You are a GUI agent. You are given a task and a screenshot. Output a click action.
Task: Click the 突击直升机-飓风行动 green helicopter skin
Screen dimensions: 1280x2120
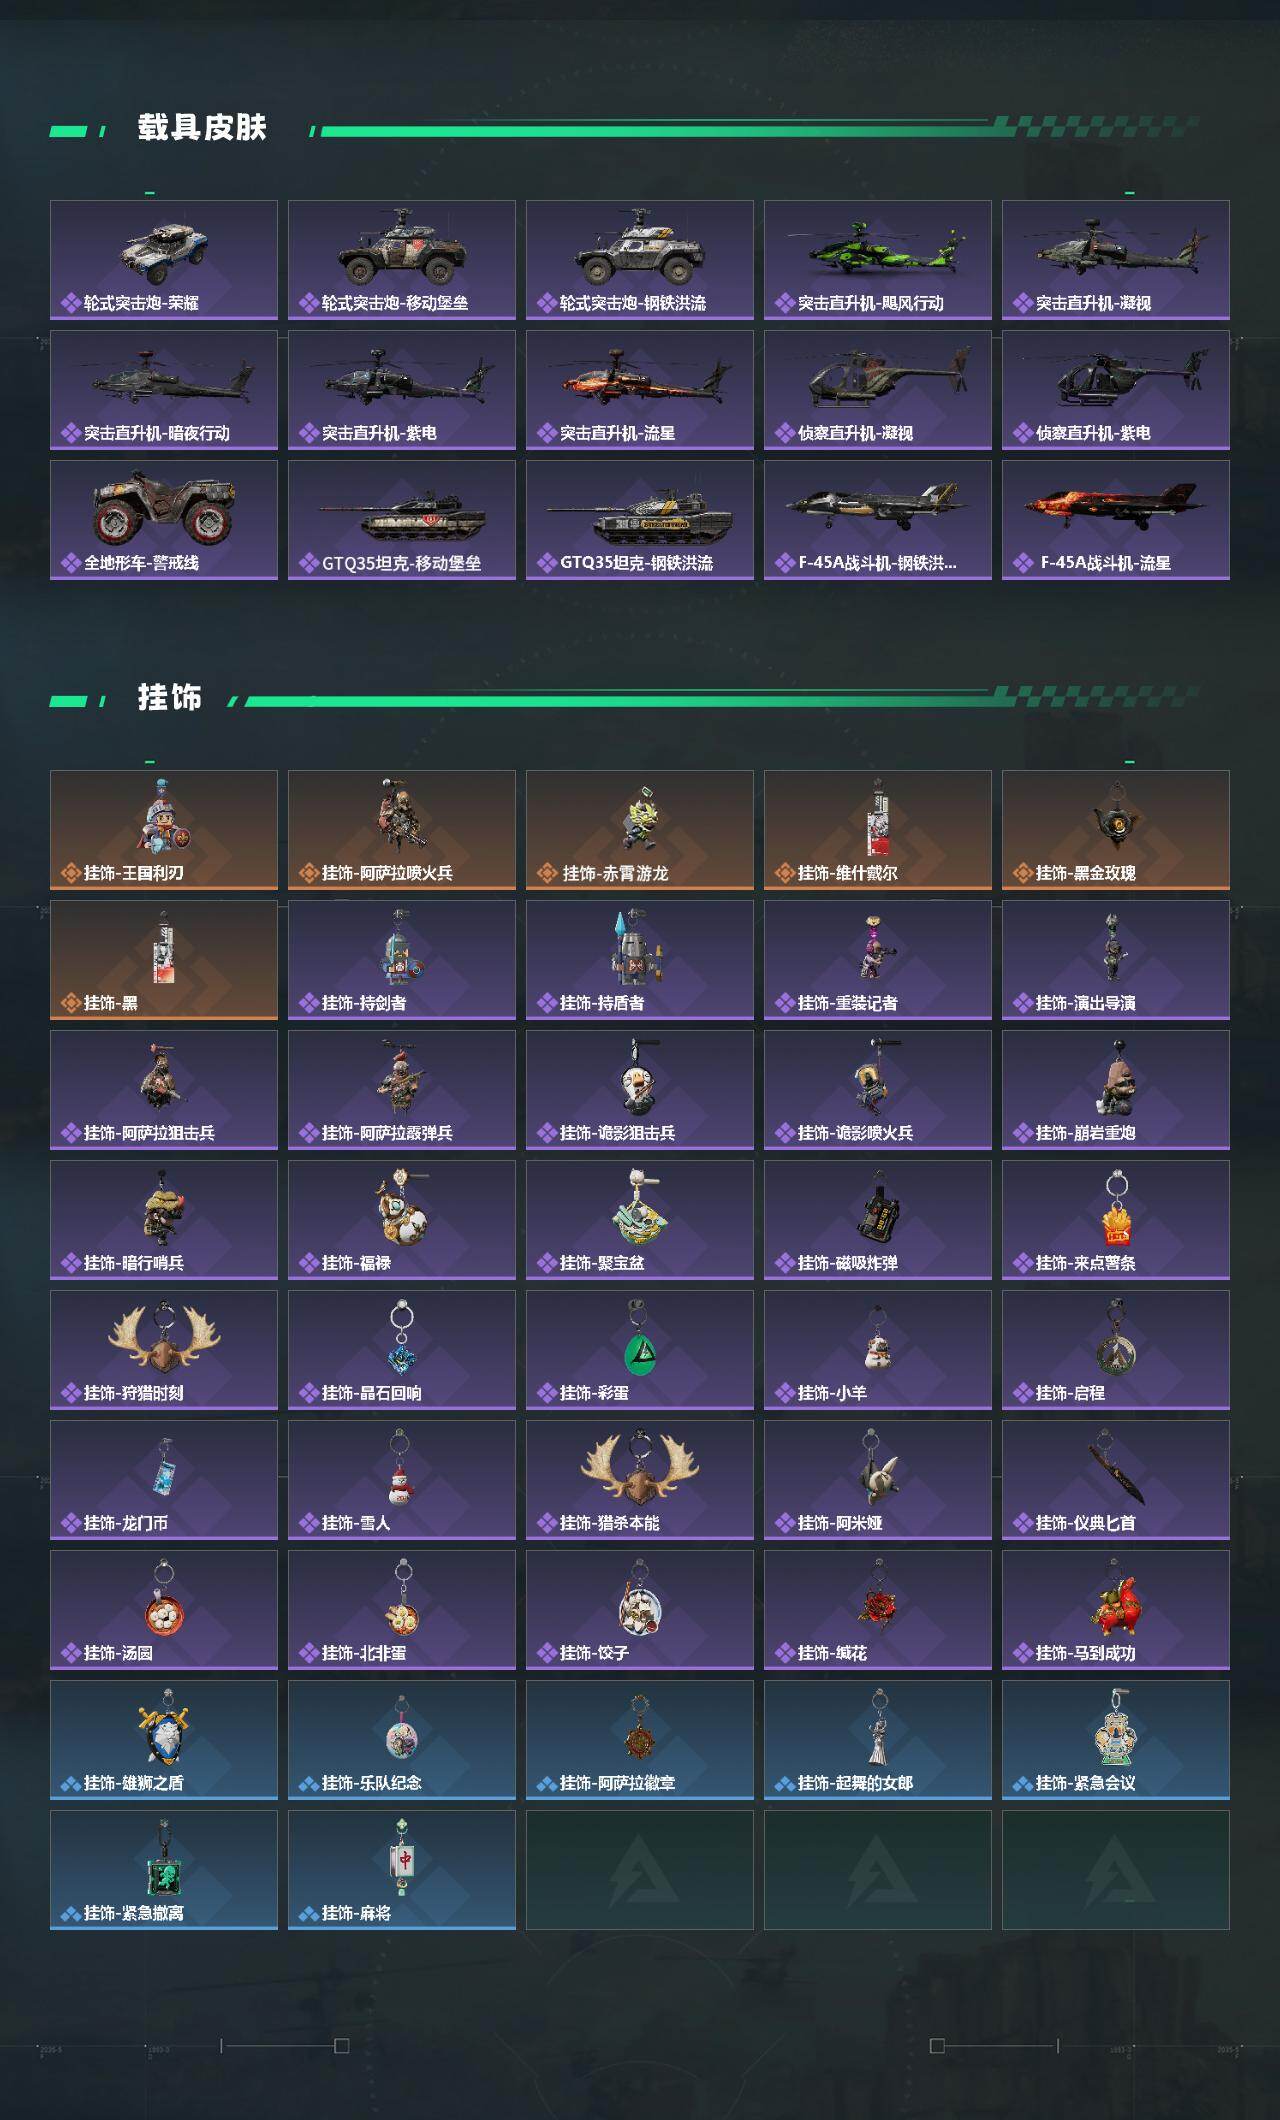[x=878, y=260]
